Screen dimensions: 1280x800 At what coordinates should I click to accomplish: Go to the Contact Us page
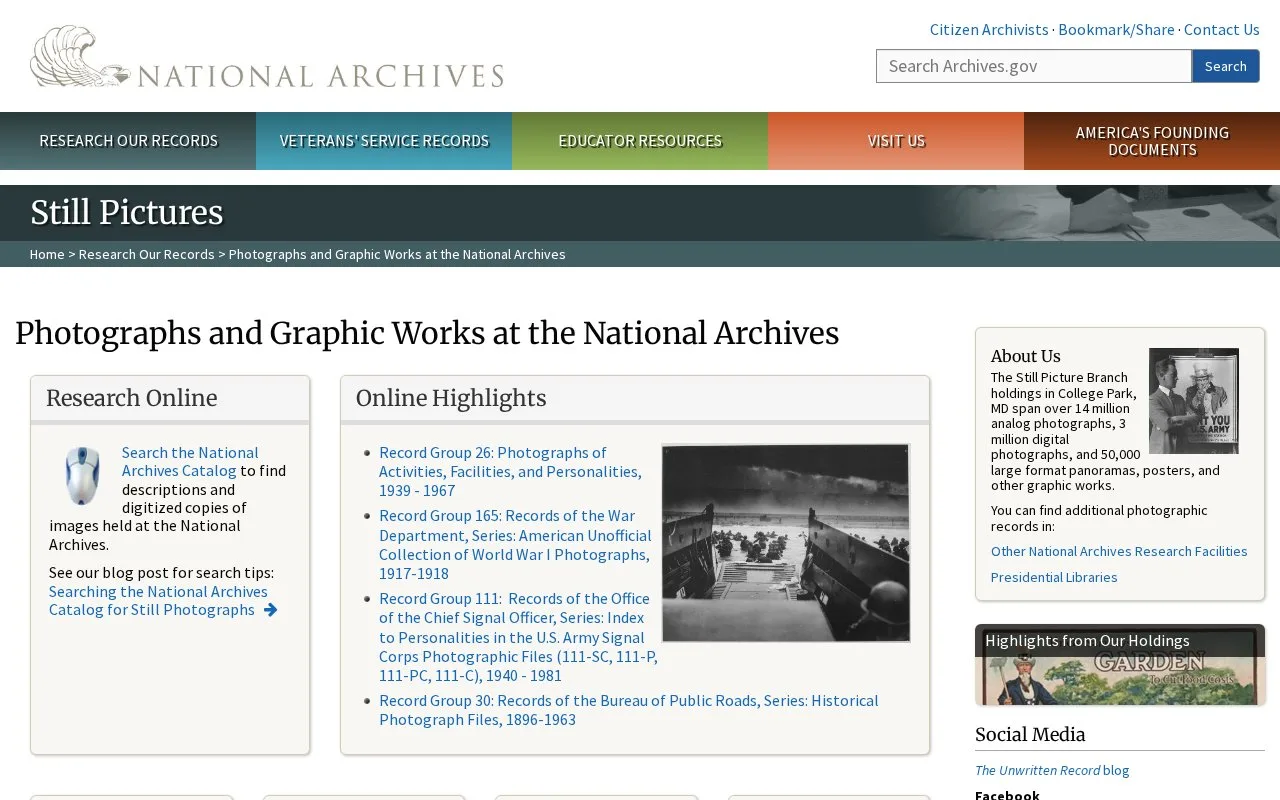click(x=1221, y=30)
